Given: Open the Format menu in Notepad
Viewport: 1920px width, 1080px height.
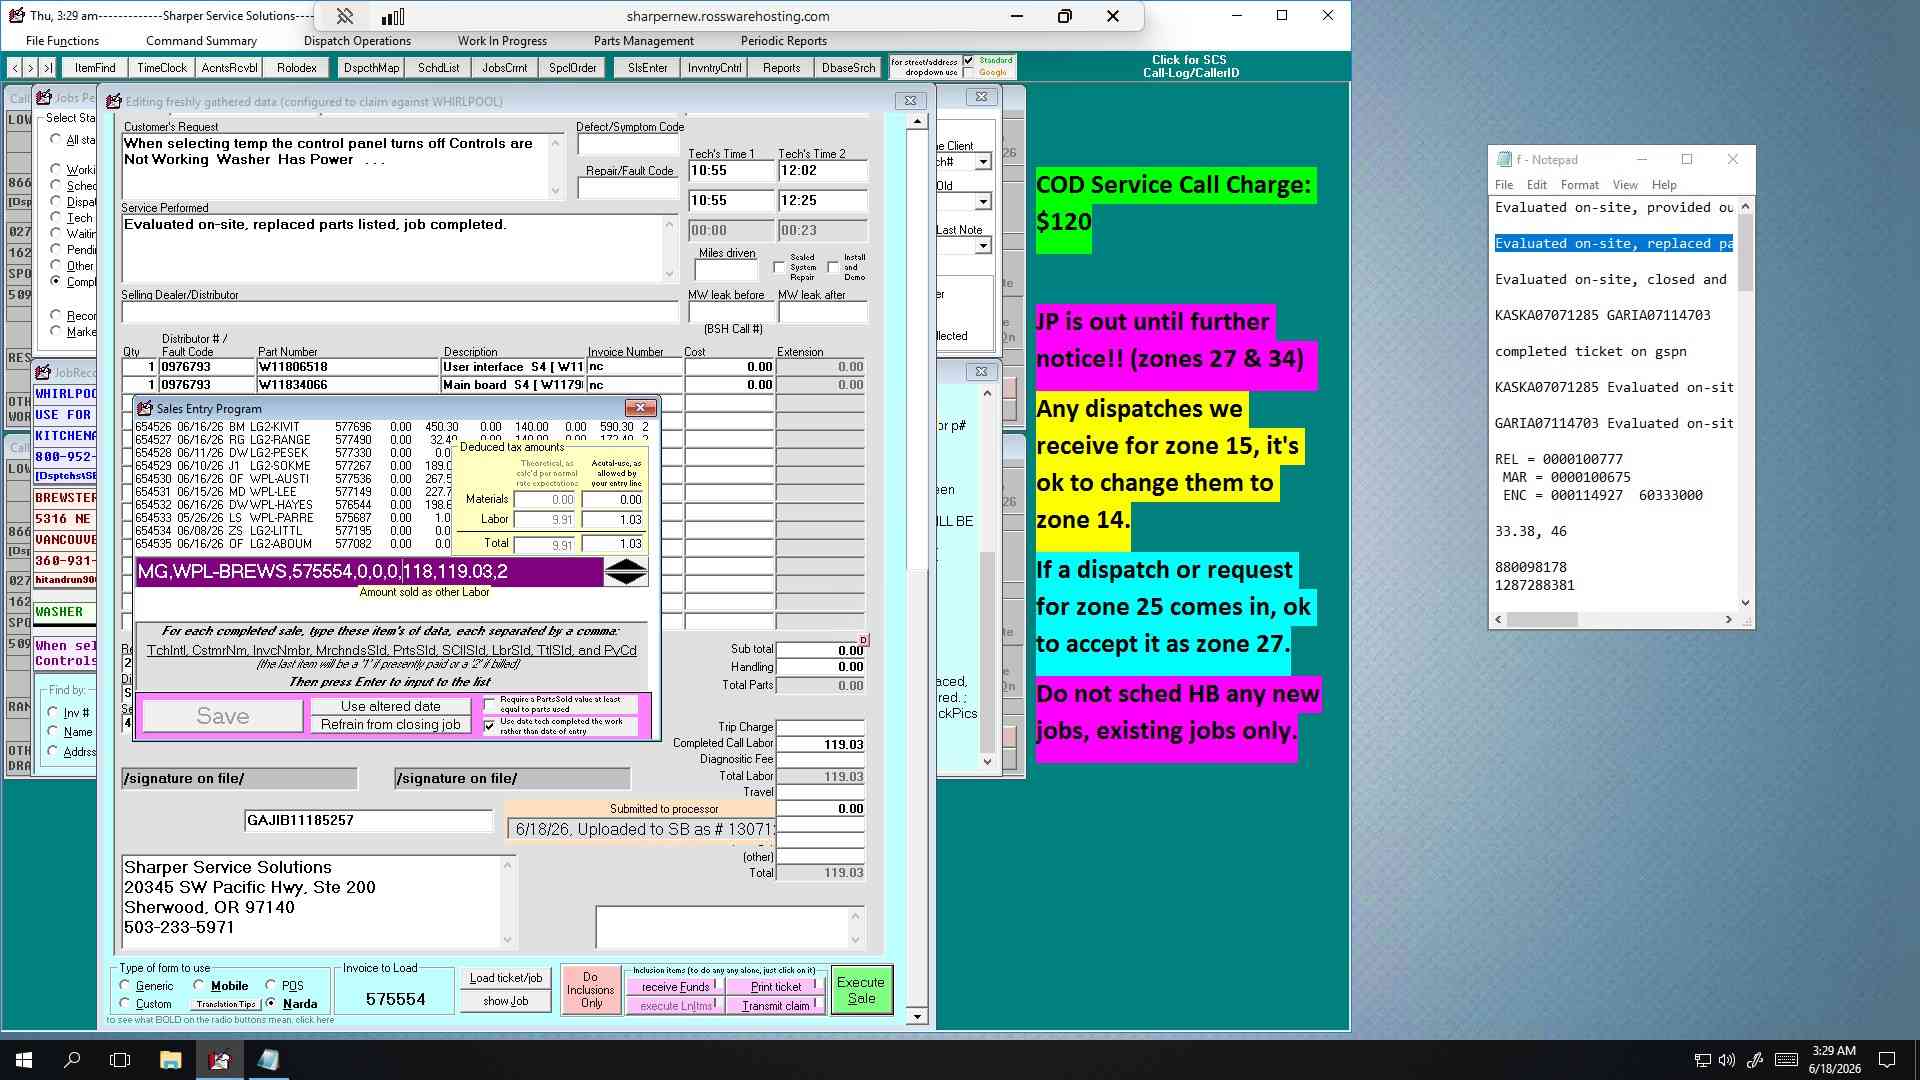Looking at the screenshot, I should (x=1579, y=185).
